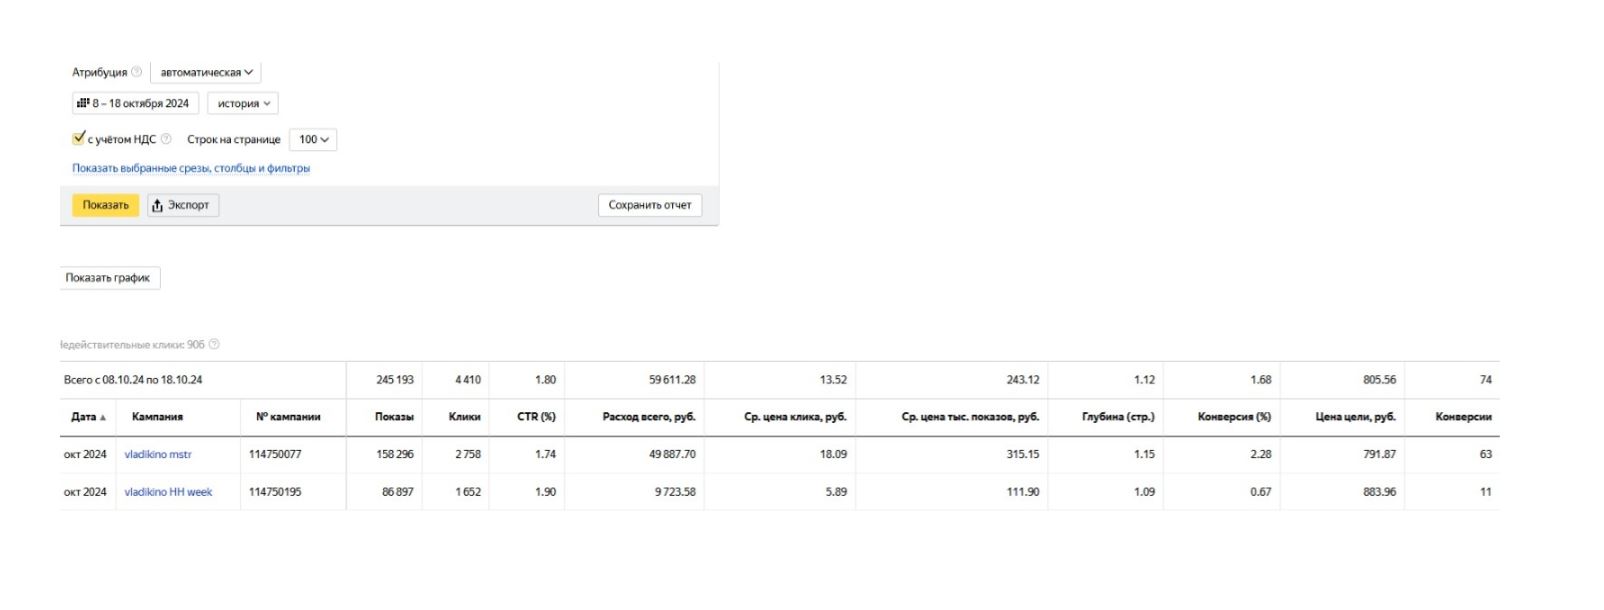Screen dimensions: 1604x610
Task: Click the CTR (%) column header
Action: coord(536,417)
